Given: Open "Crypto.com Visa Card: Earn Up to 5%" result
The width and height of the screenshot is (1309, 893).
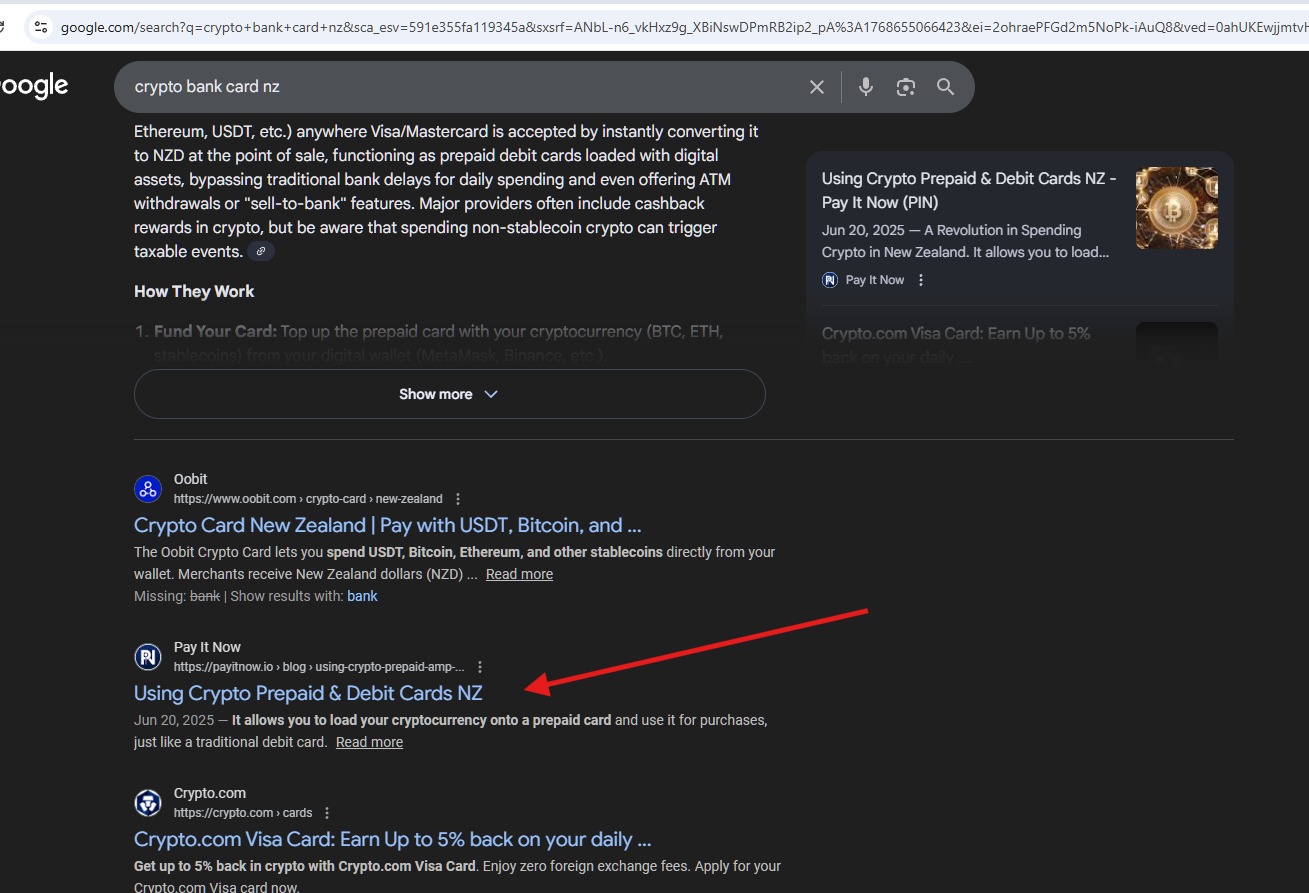Looking at the screenshot, I should (393, 839).
